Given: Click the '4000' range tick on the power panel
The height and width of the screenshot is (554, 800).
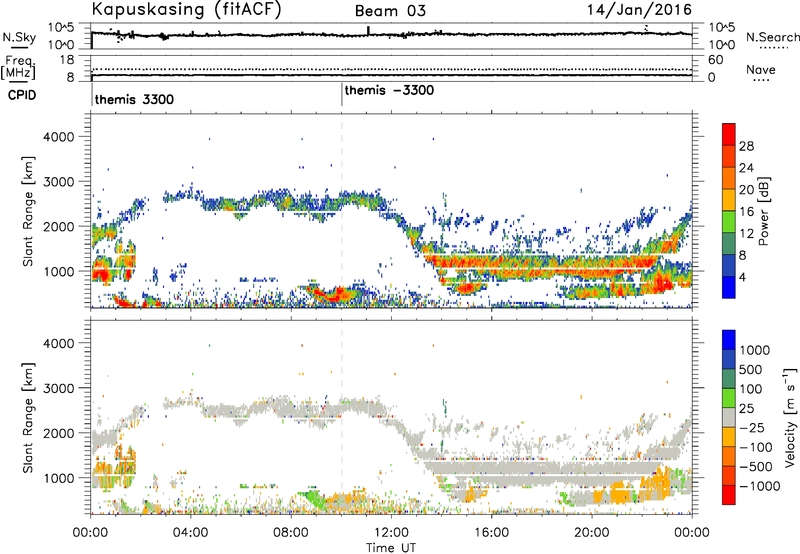Looking at the screenshot, I should point(58,137).
